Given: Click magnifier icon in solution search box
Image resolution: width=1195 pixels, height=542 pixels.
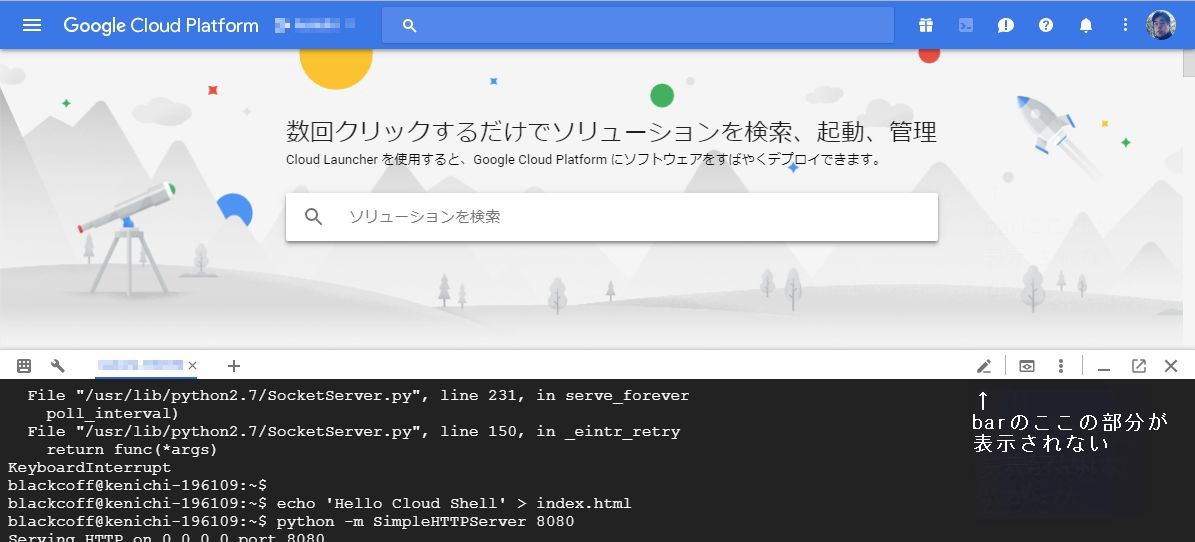Looking at the screenshot, I should tap(313, 216).
